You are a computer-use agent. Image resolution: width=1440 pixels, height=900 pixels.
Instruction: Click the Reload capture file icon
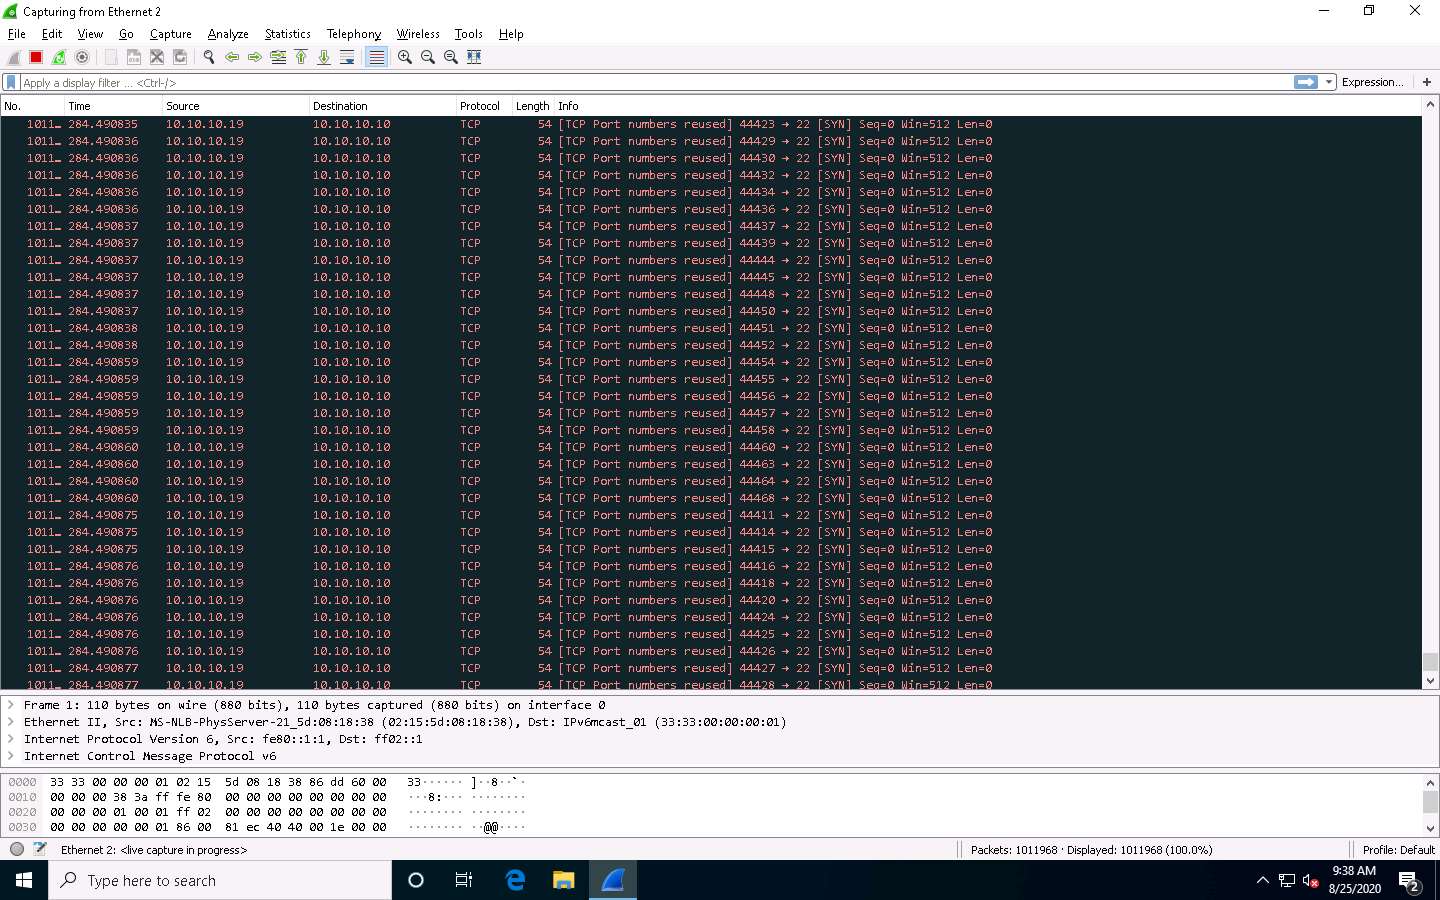point(180,57)
